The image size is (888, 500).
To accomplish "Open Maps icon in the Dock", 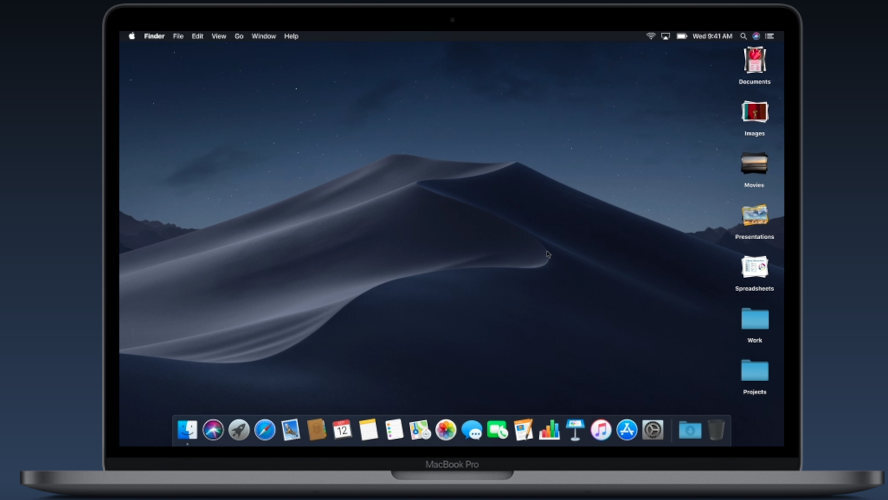I will pyautogui.click(x=420, y=430).
